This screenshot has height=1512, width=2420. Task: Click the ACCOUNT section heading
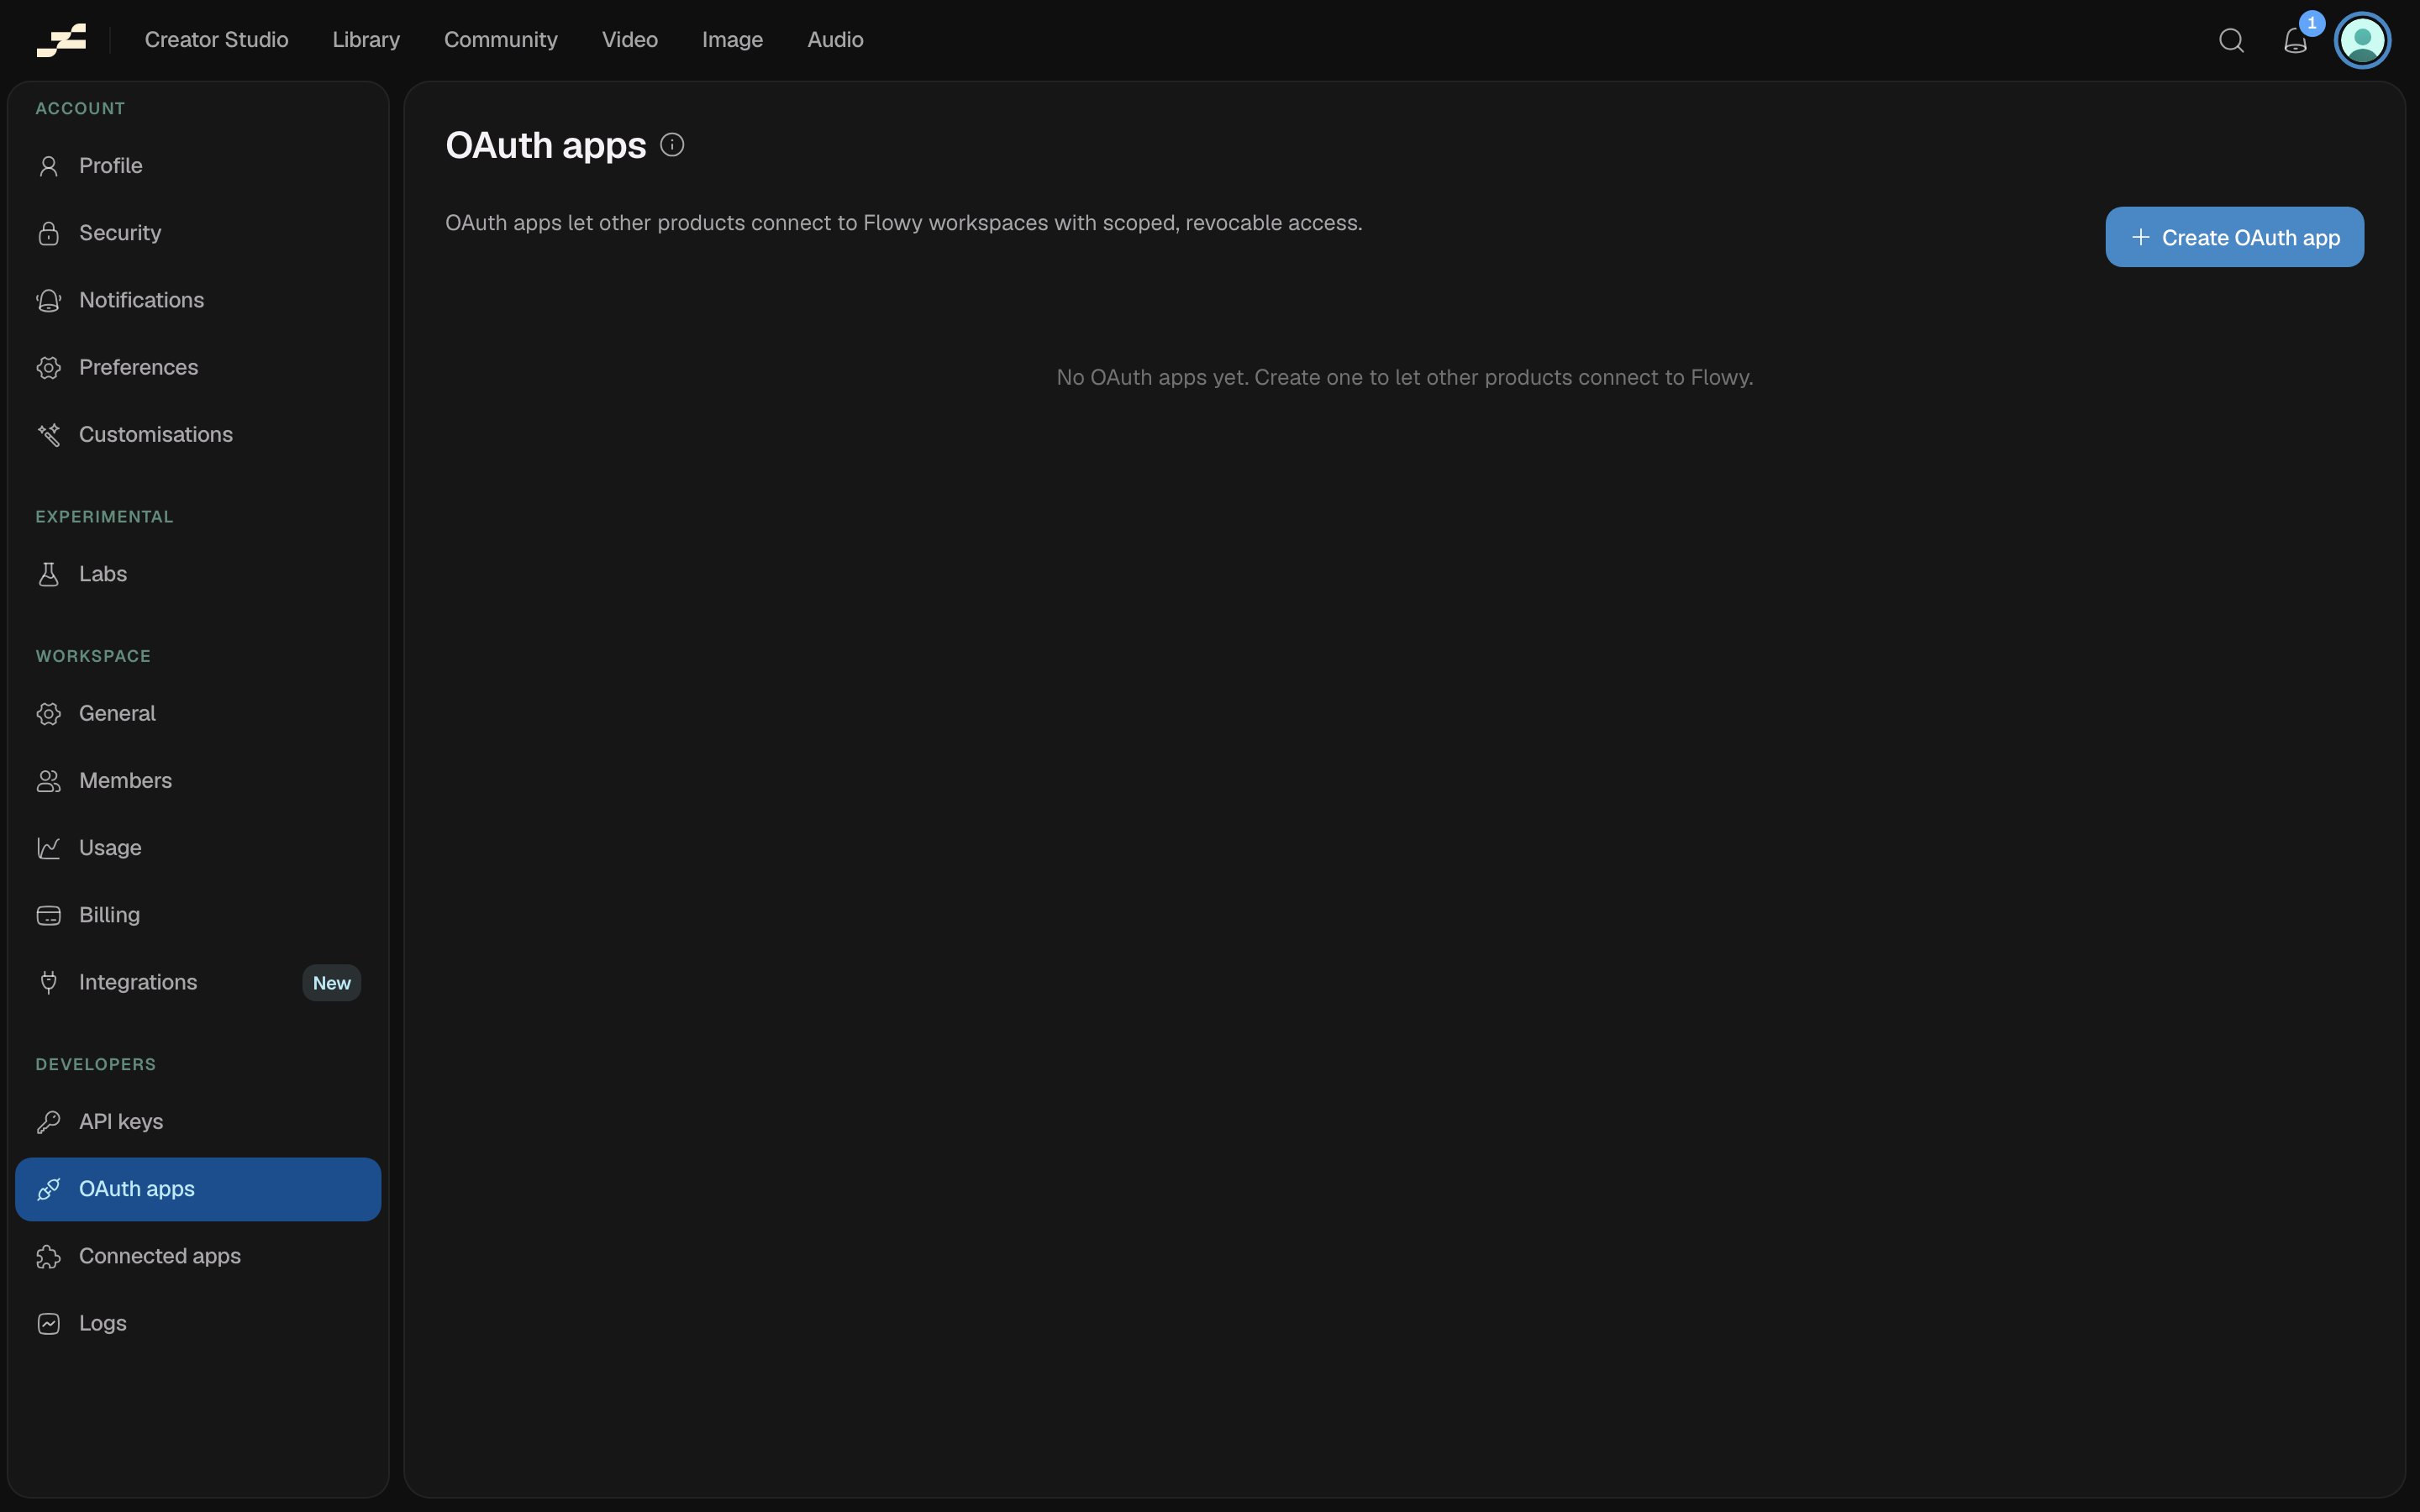point(80,109)
